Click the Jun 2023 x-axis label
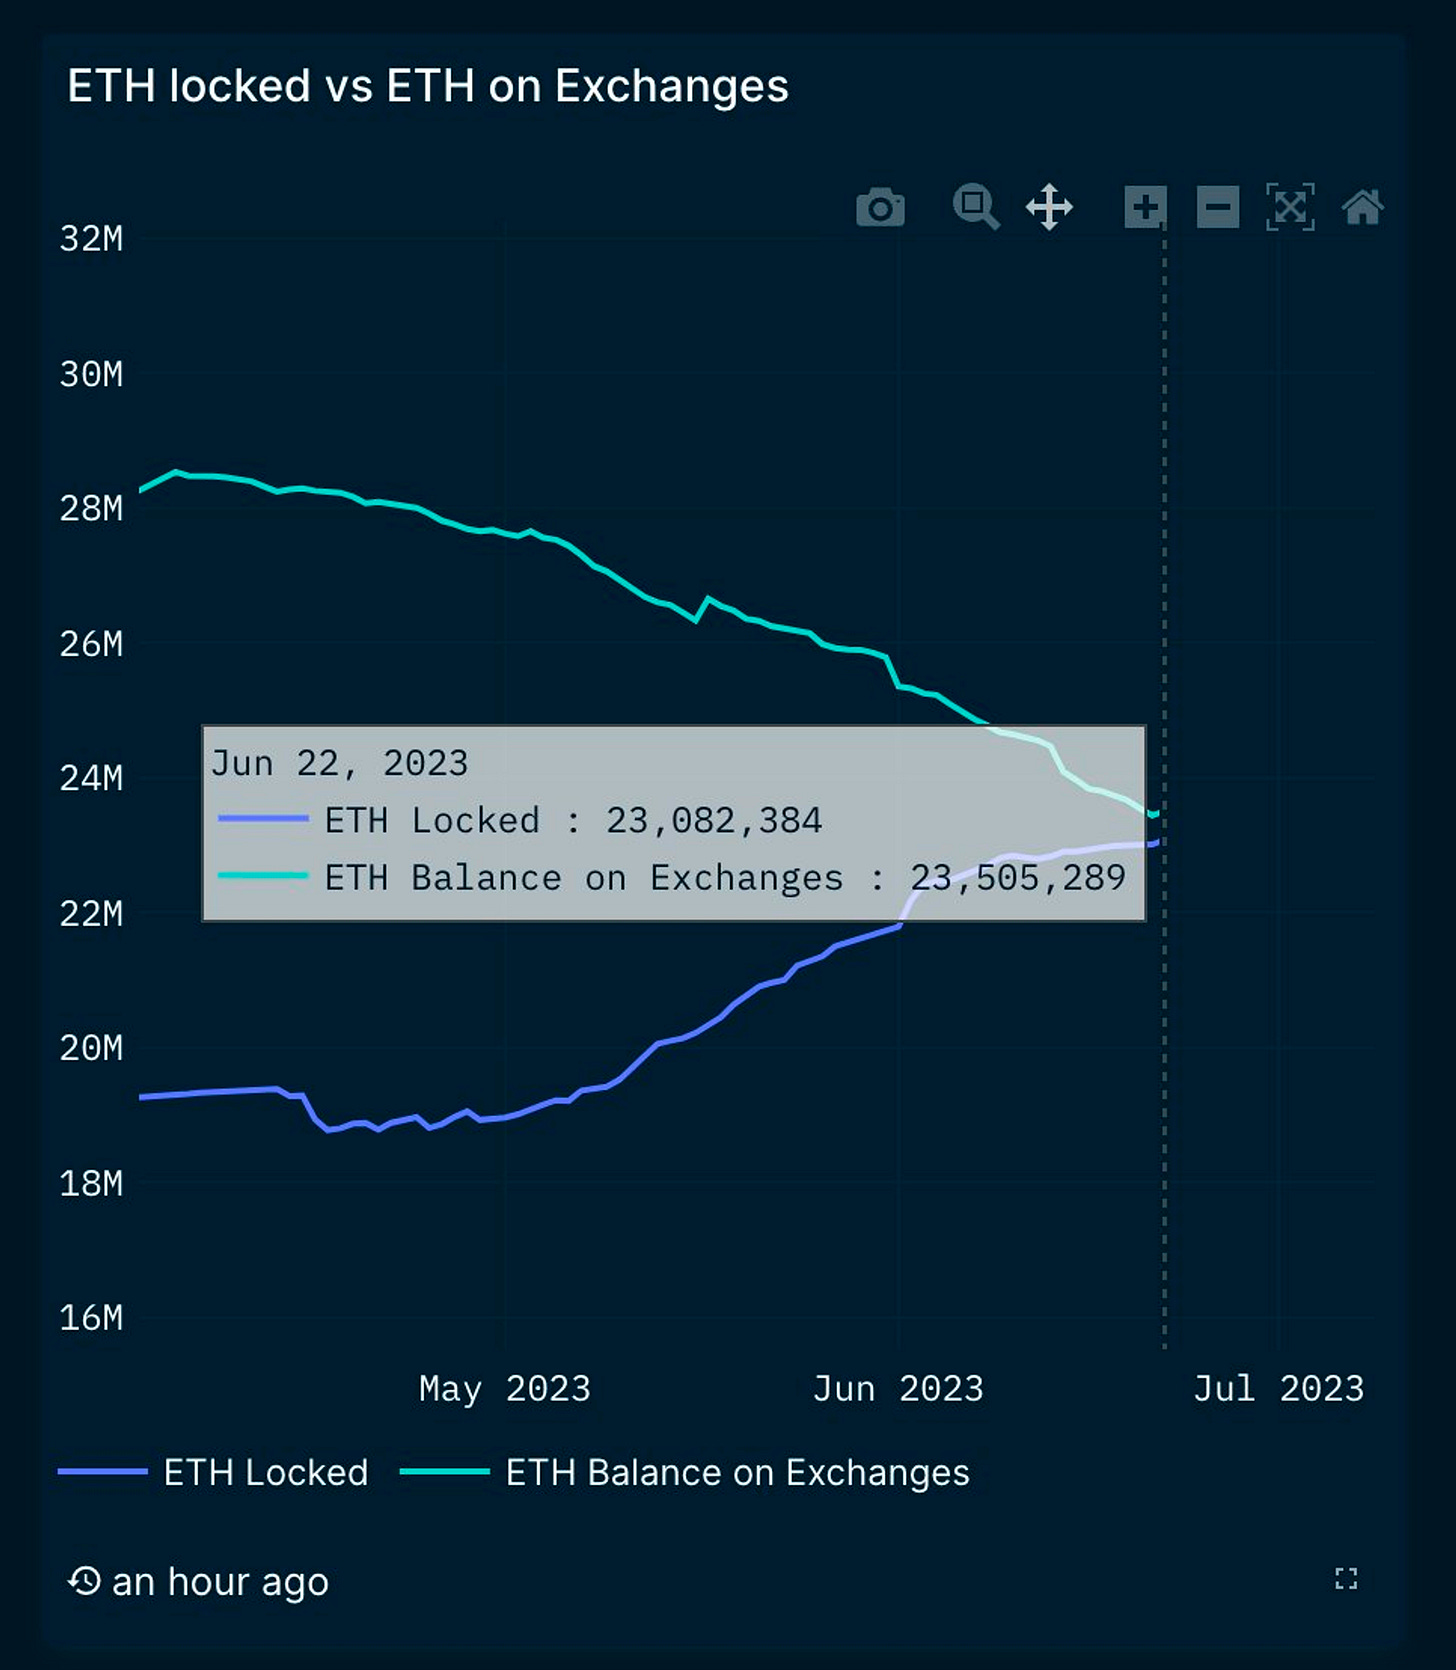The image size is (1456, 1670). tap(898, 1388)
